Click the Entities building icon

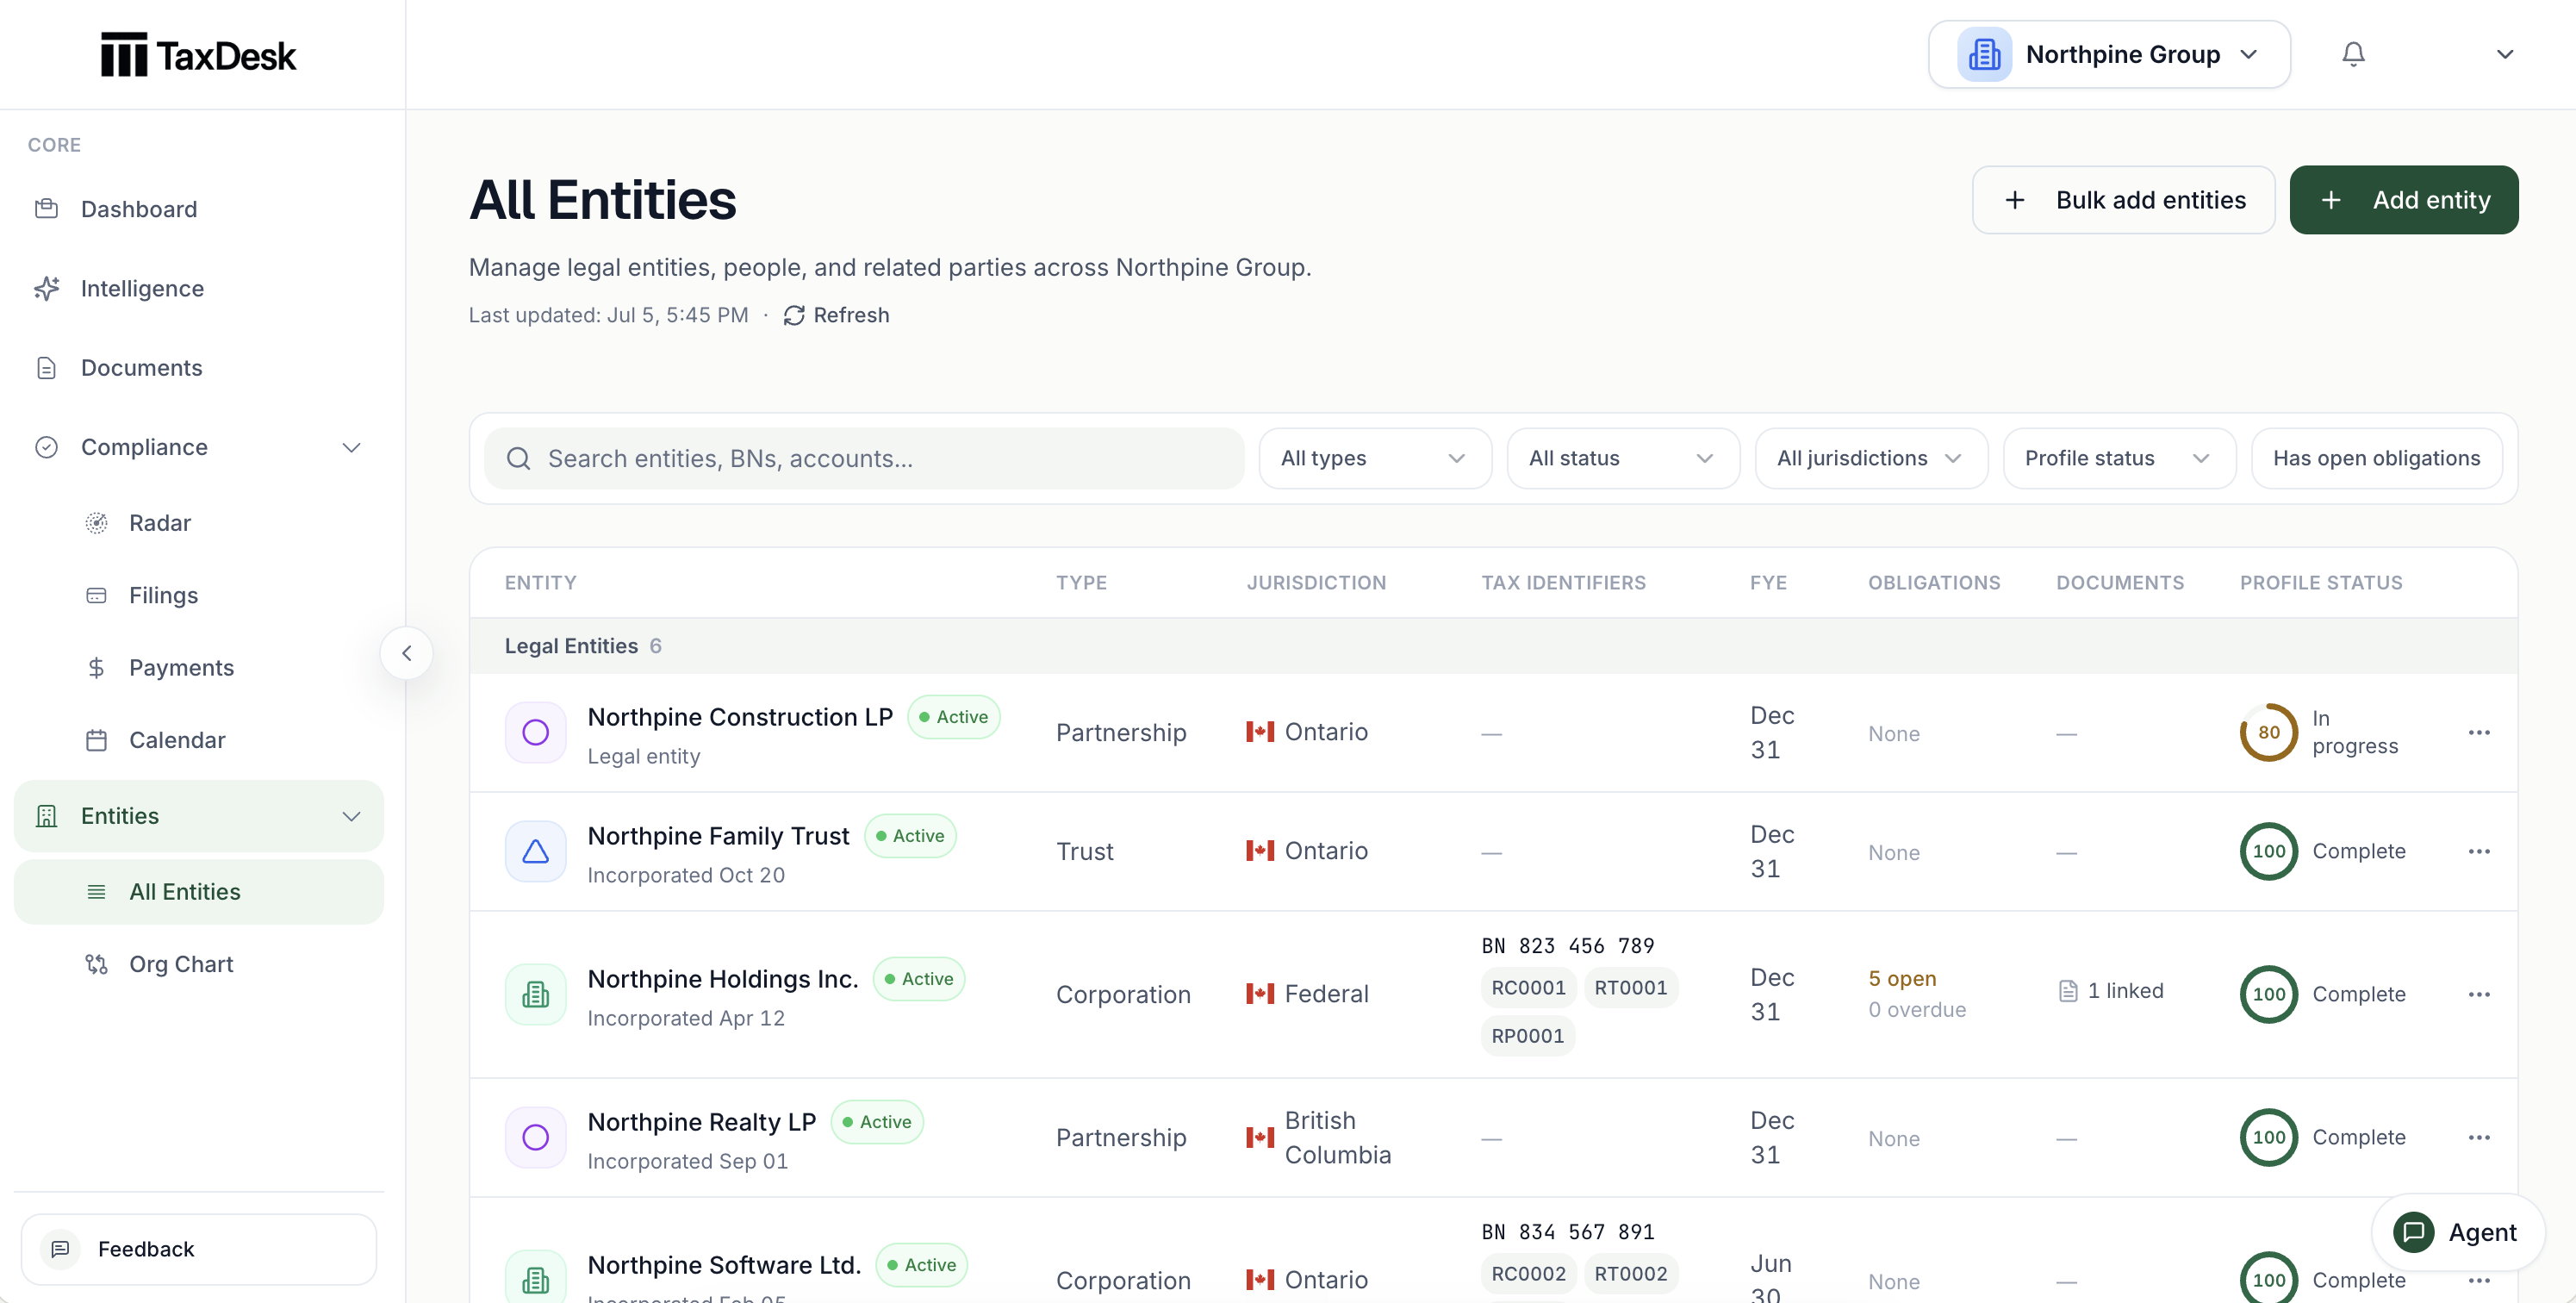click(x=47, y=816)
